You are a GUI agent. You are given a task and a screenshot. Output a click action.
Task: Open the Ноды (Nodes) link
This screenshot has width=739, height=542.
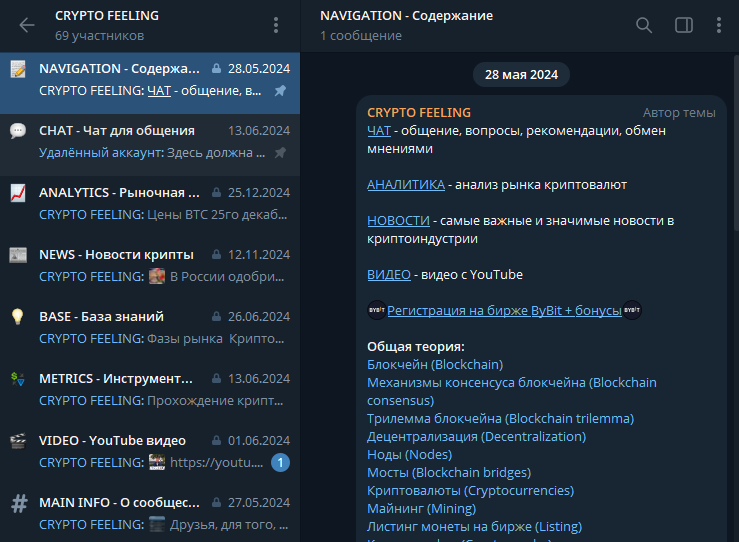[x=410, y=455]
